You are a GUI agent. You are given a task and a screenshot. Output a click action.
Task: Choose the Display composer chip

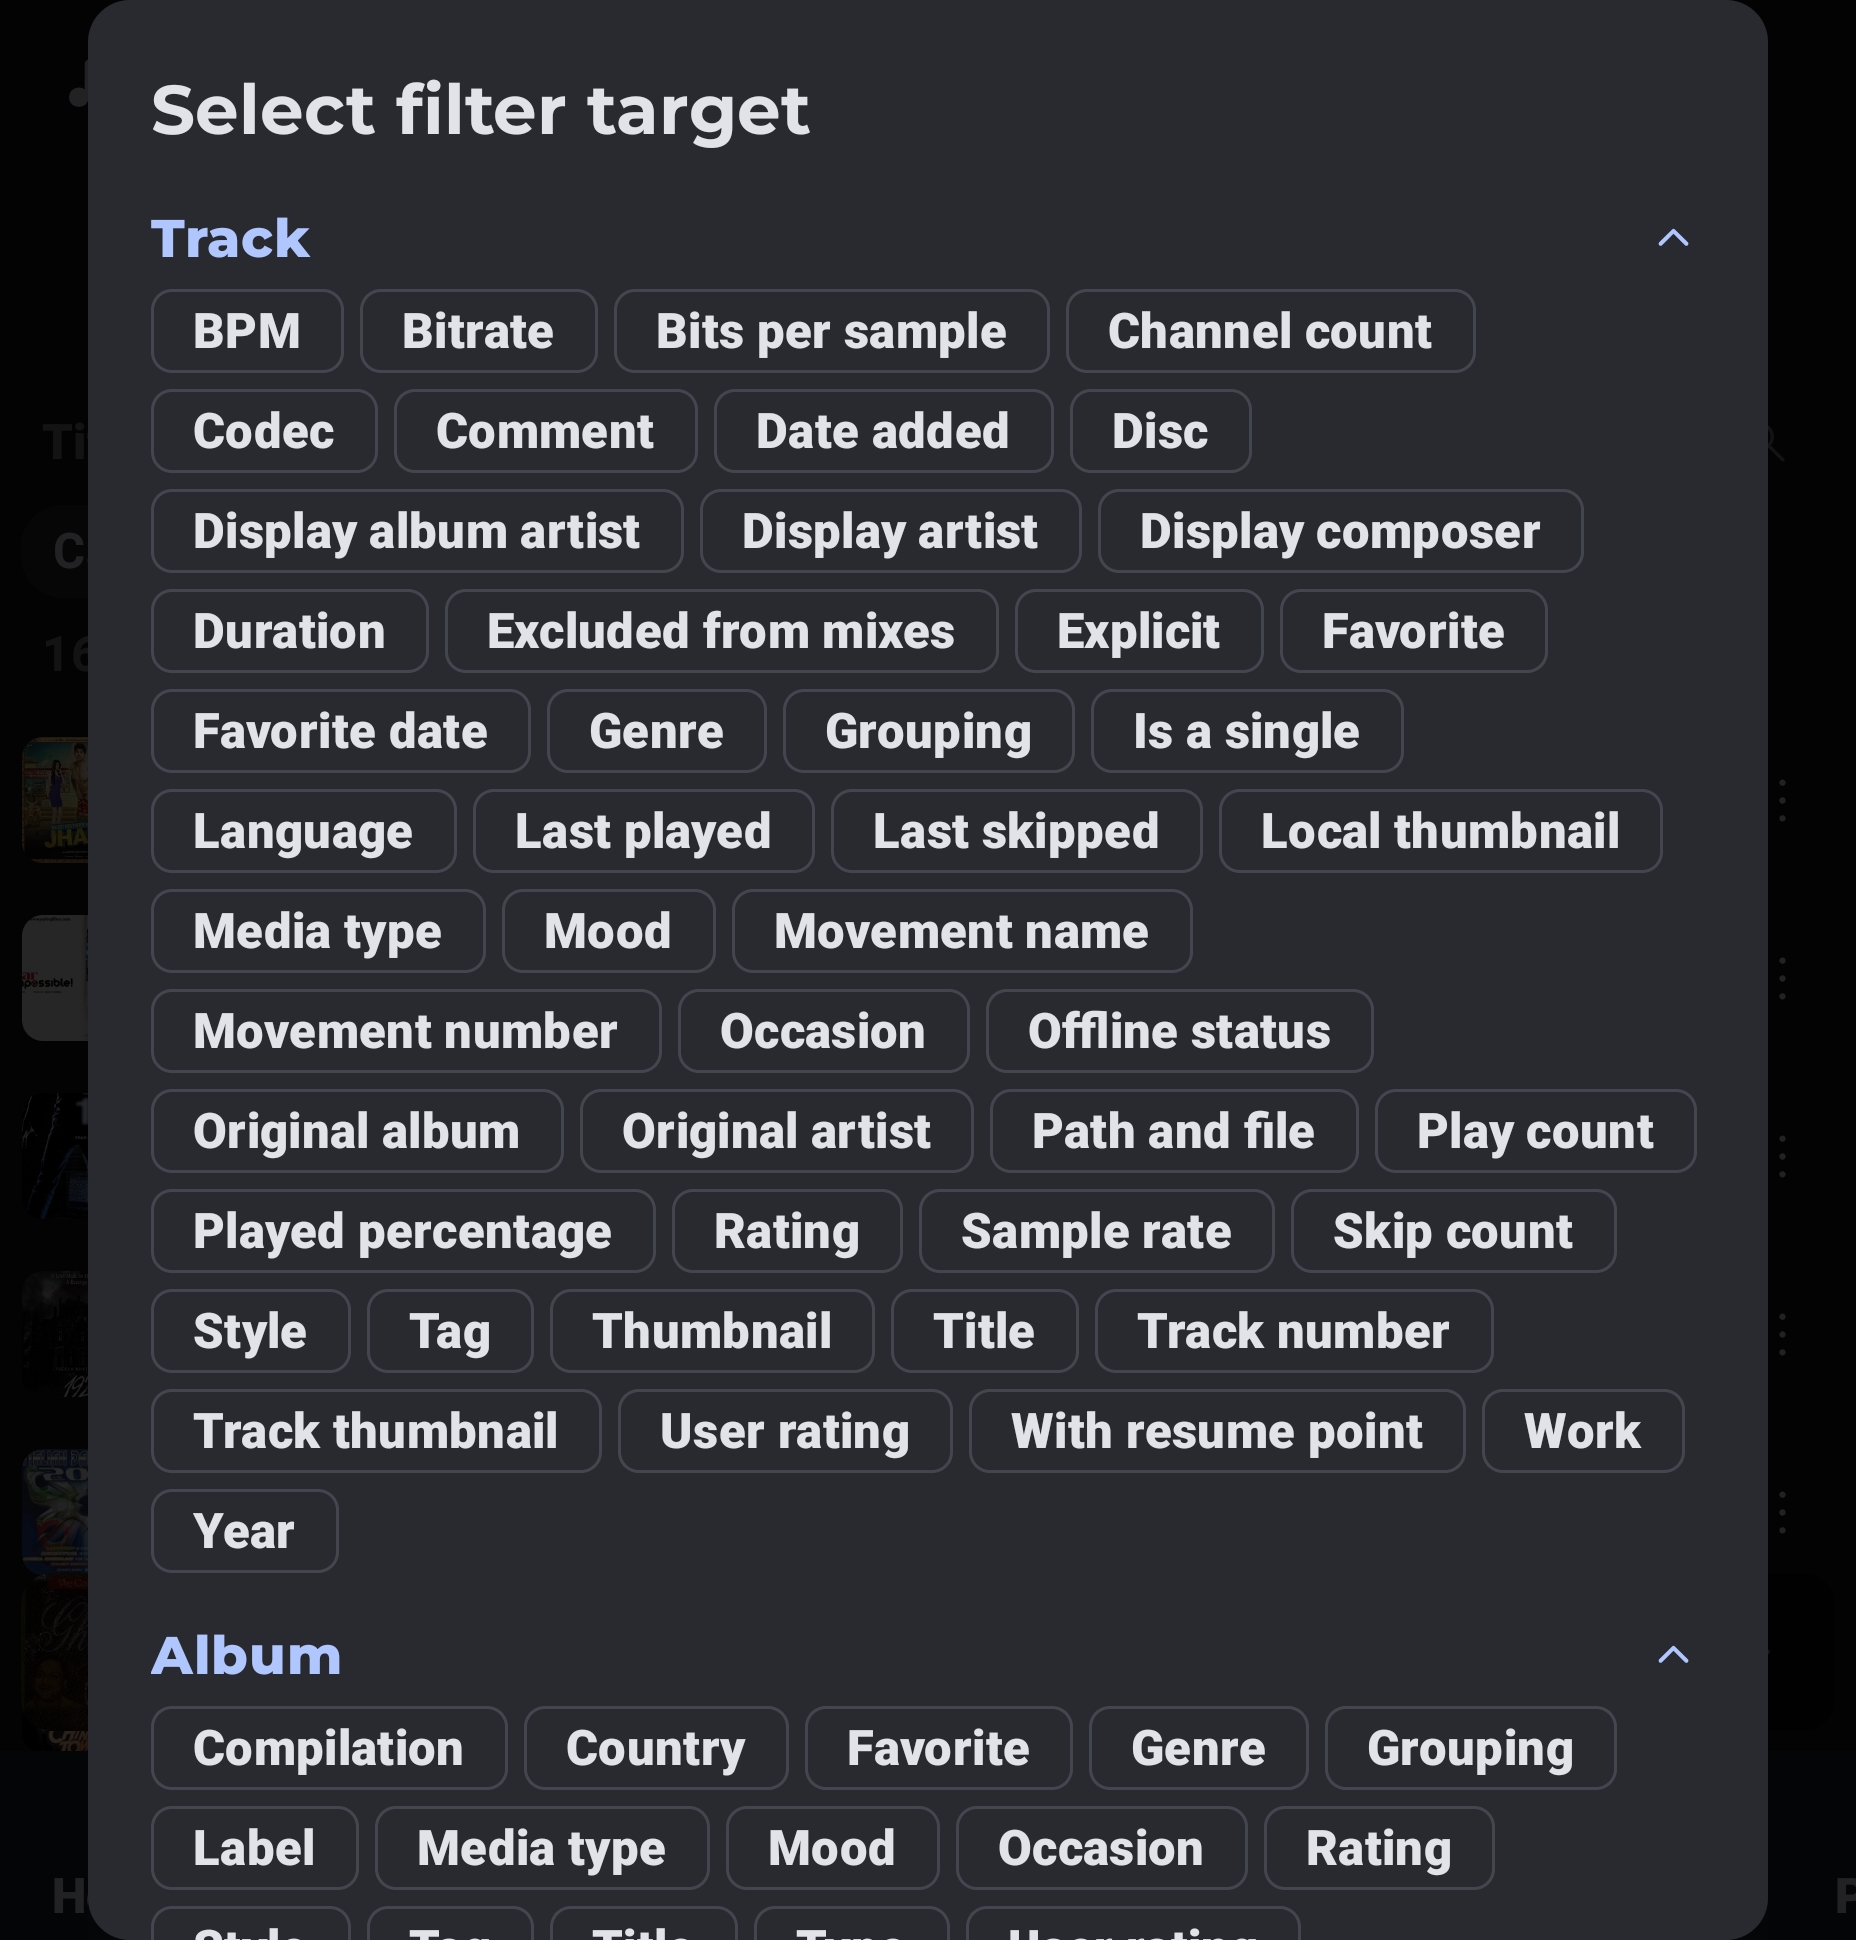coord(1340,531)
